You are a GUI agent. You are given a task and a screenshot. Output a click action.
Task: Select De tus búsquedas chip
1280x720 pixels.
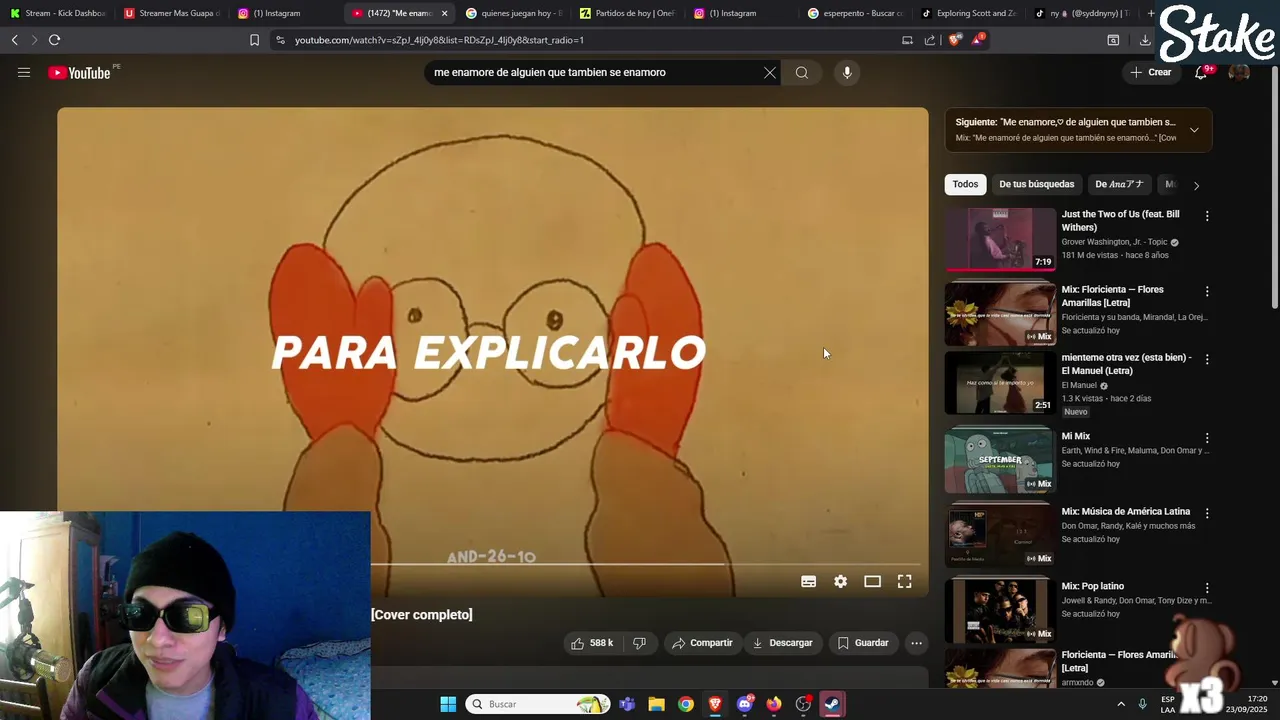coord(1036,184)
